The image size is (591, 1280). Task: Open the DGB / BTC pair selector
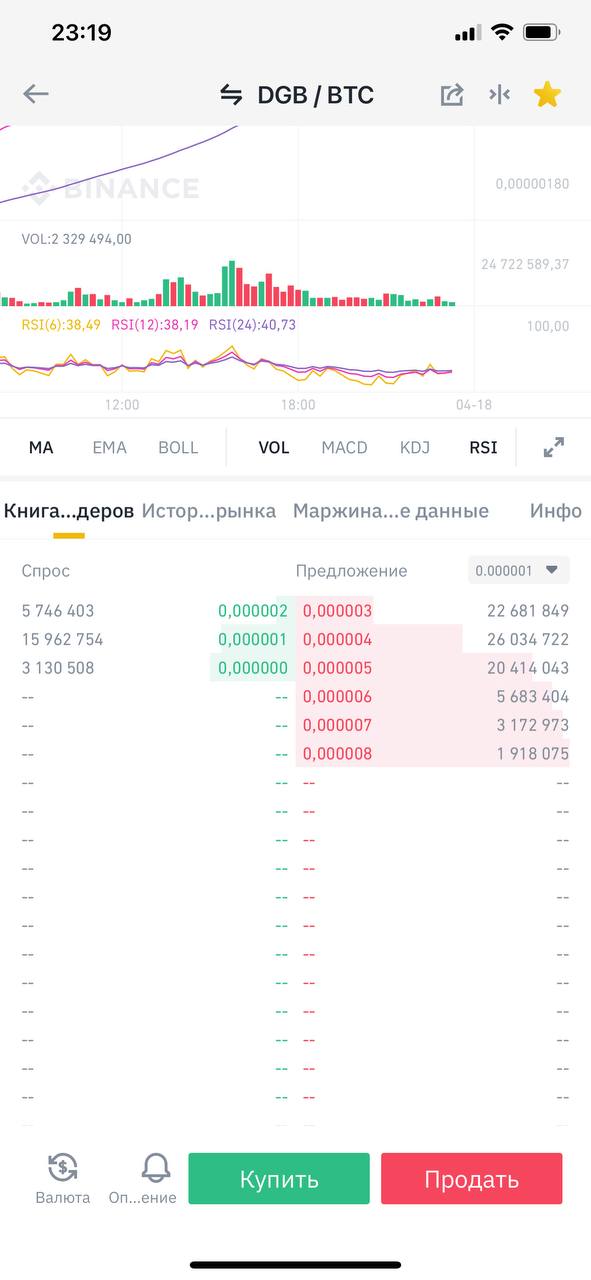coord(316,95)
